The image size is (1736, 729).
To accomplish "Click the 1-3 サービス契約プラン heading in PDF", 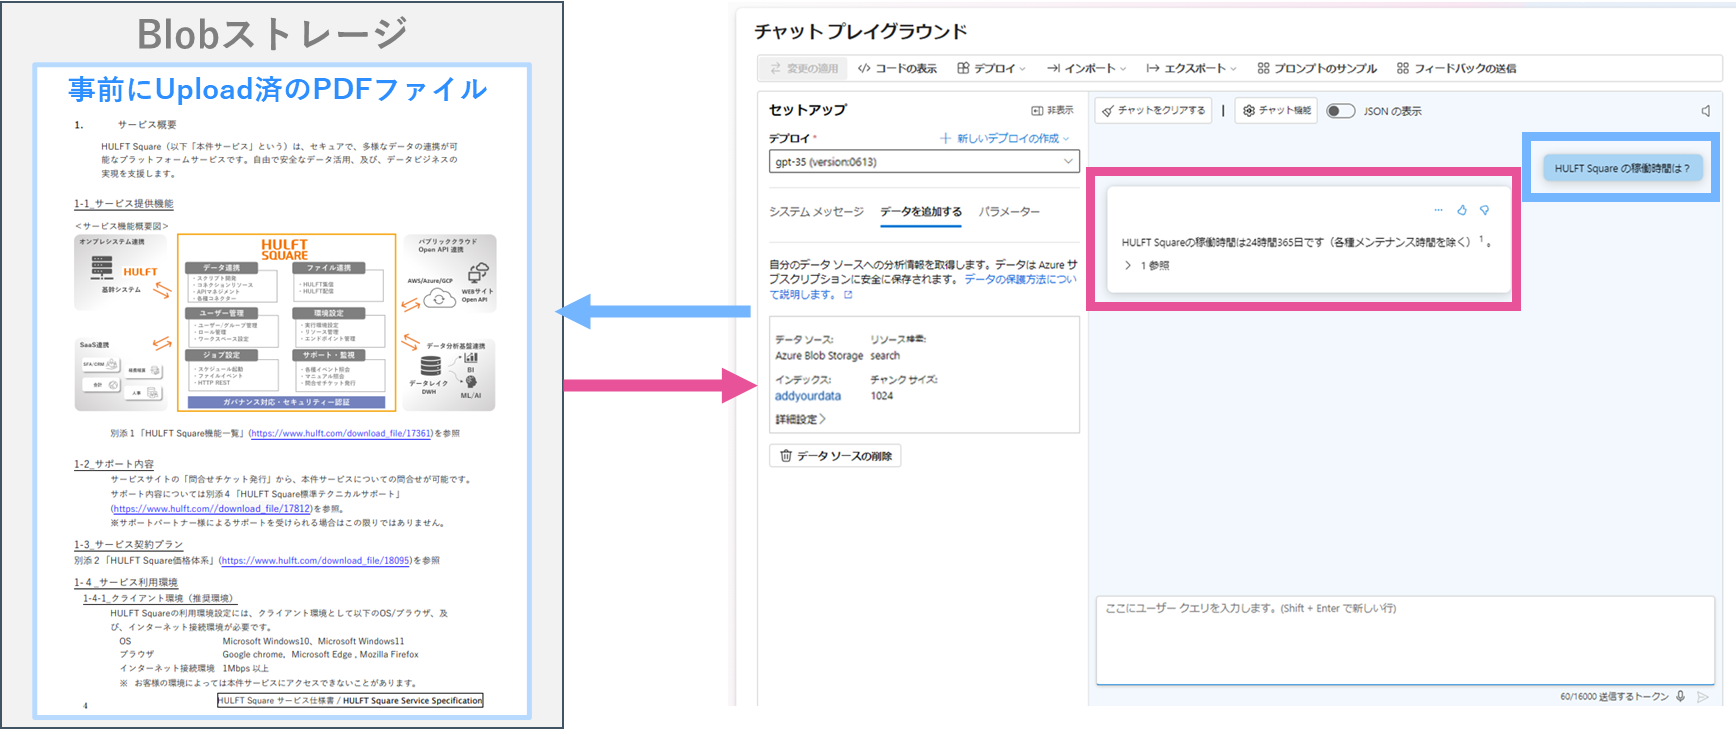I will (129, 544).
